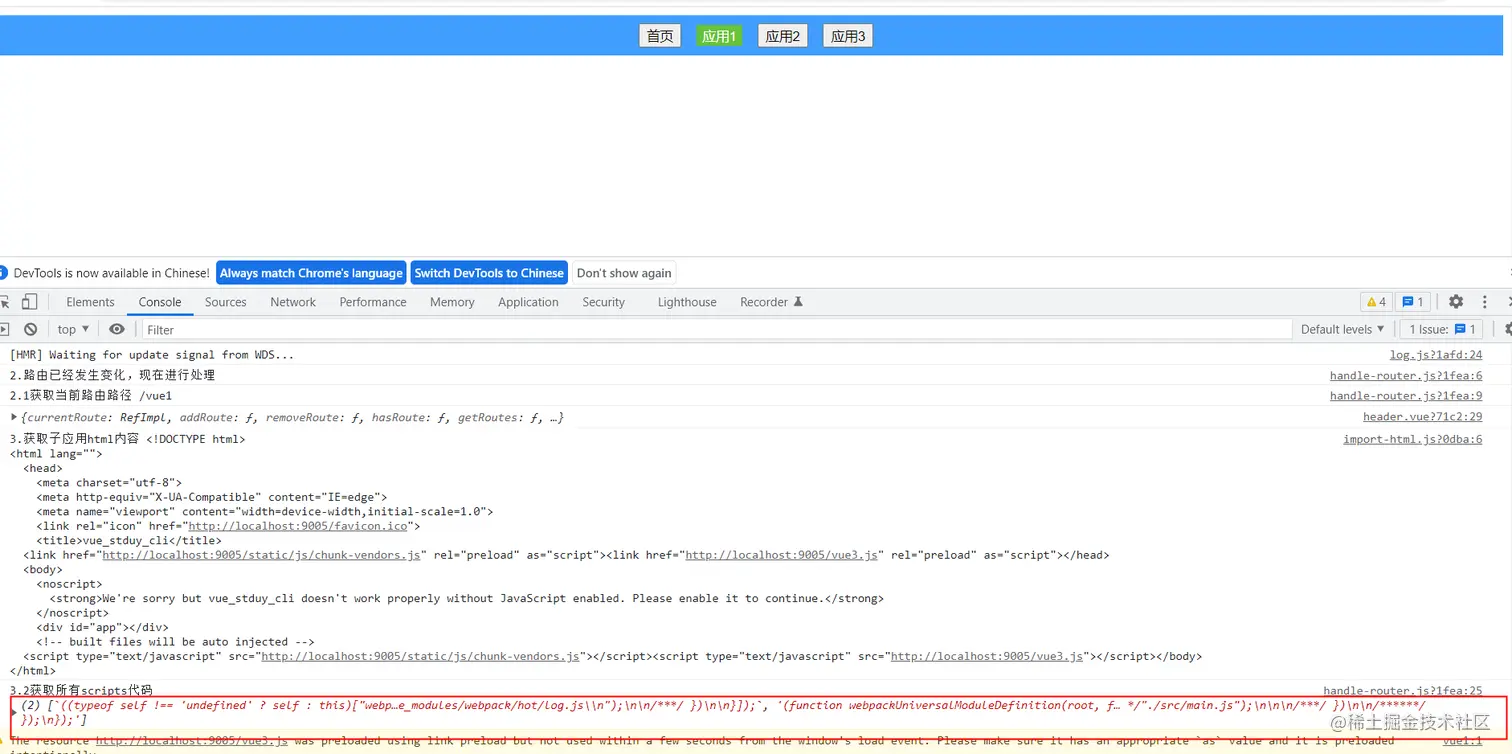Click the 应用2 button
The image size is (1512, 754).
[783, 36]
